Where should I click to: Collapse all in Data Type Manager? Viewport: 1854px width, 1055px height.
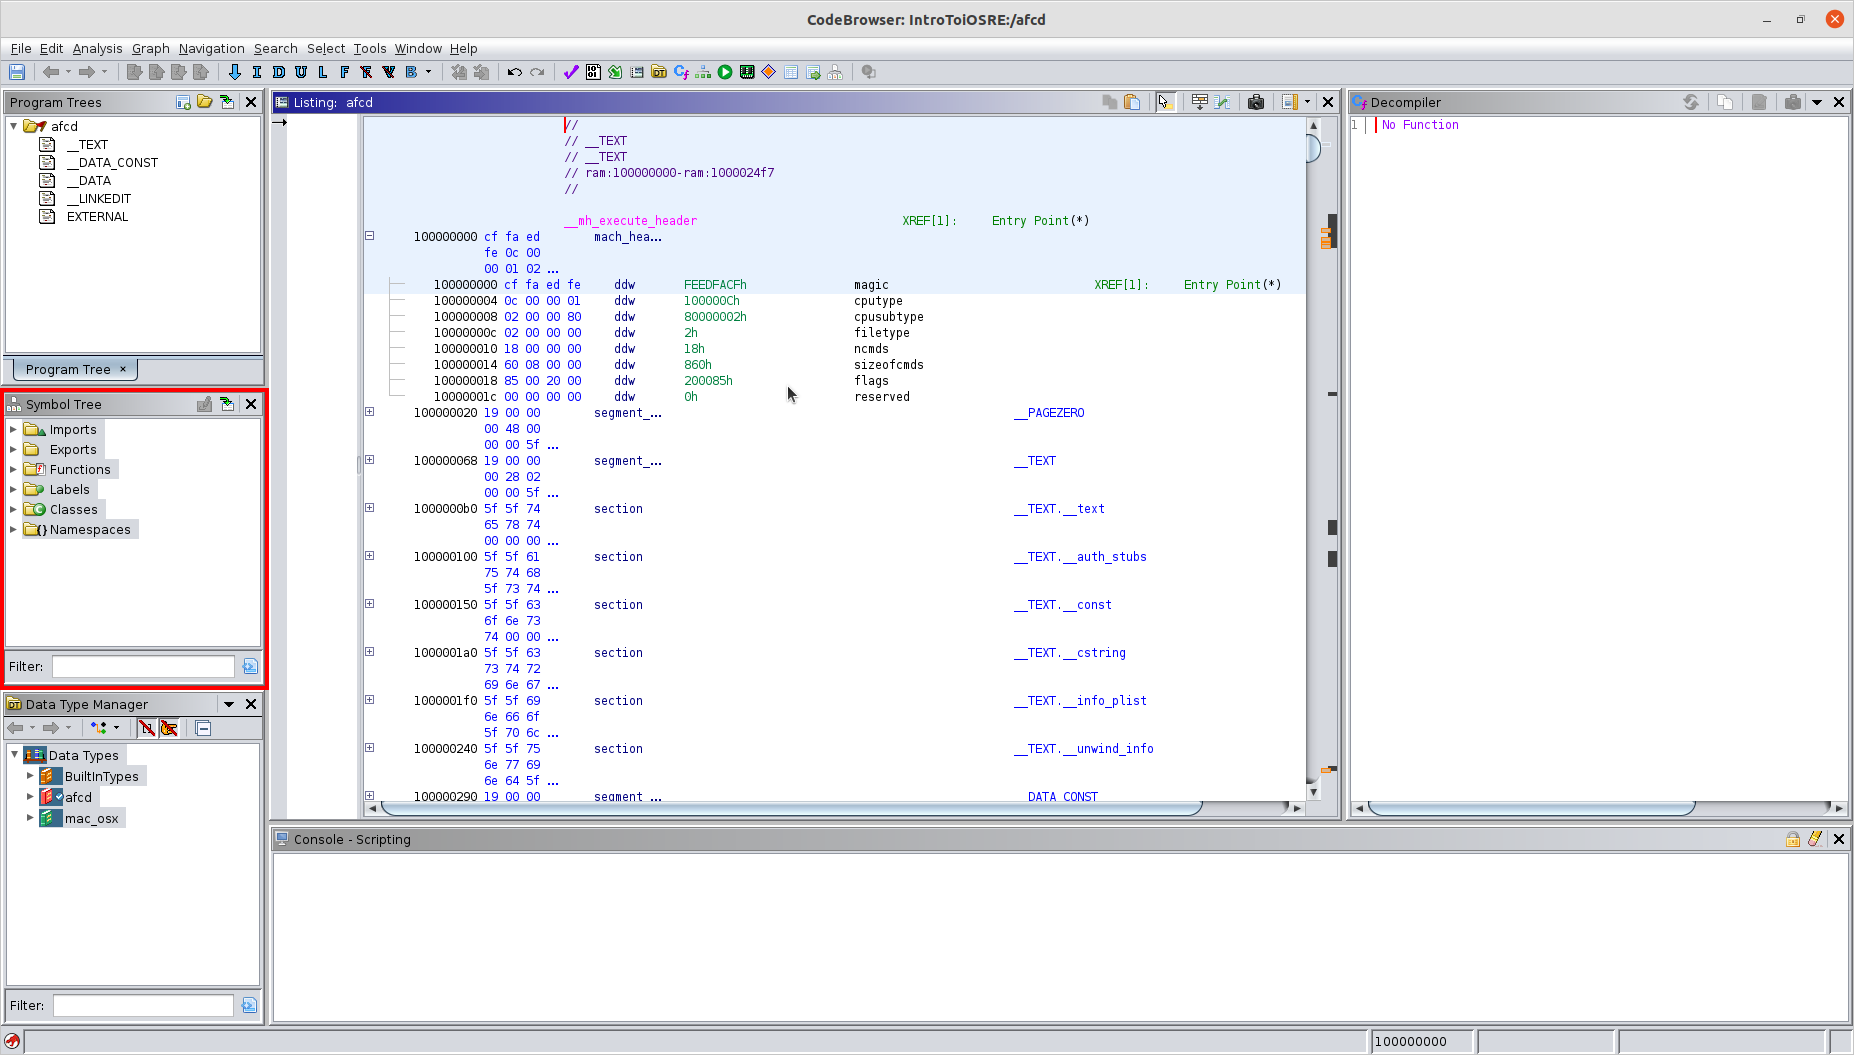point(203,728)
